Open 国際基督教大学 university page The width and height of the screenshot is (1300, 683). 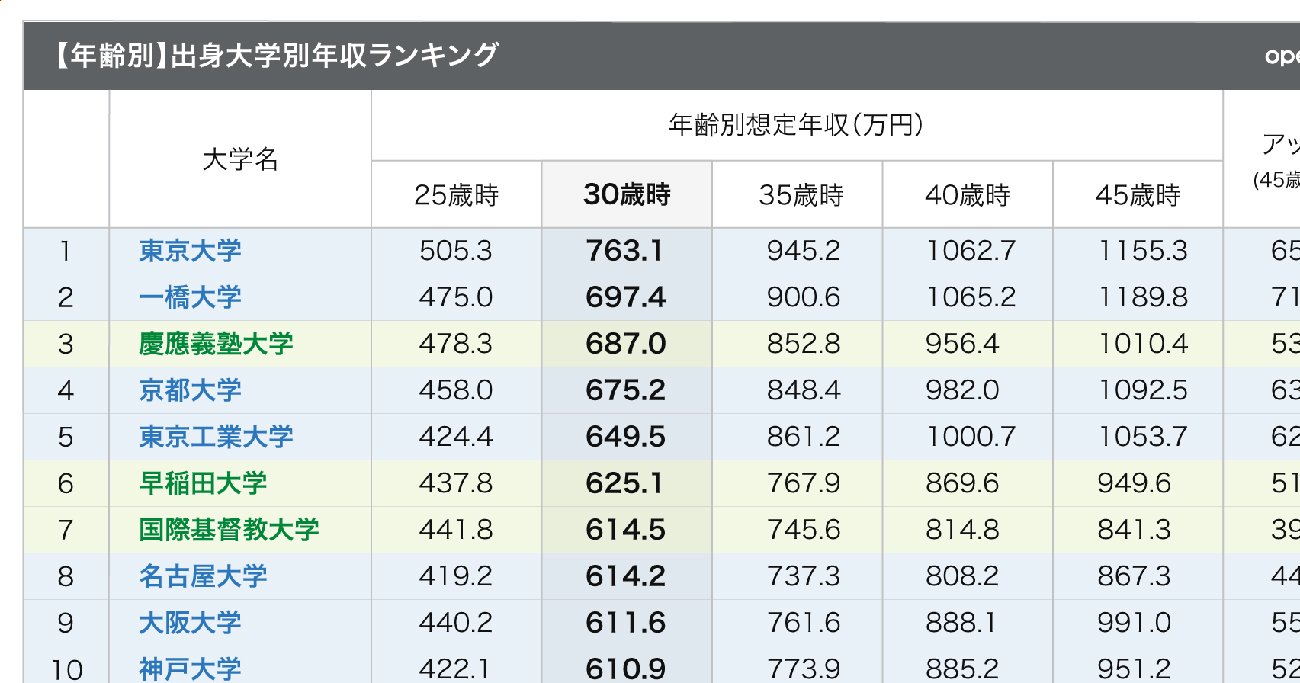coord(229,529)
